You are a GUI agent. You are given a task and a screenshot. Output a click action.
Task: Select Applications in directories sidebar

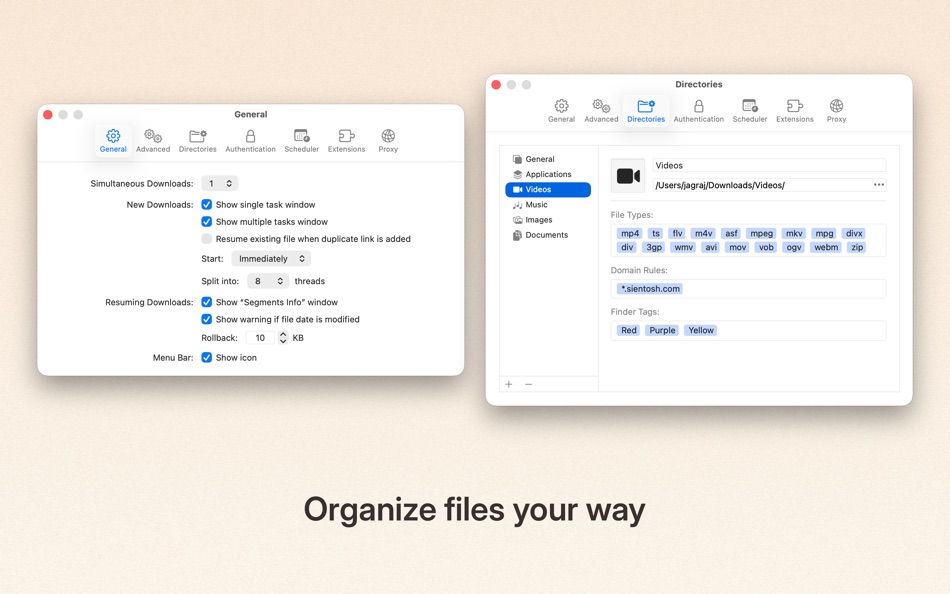(x=548, y=174)
